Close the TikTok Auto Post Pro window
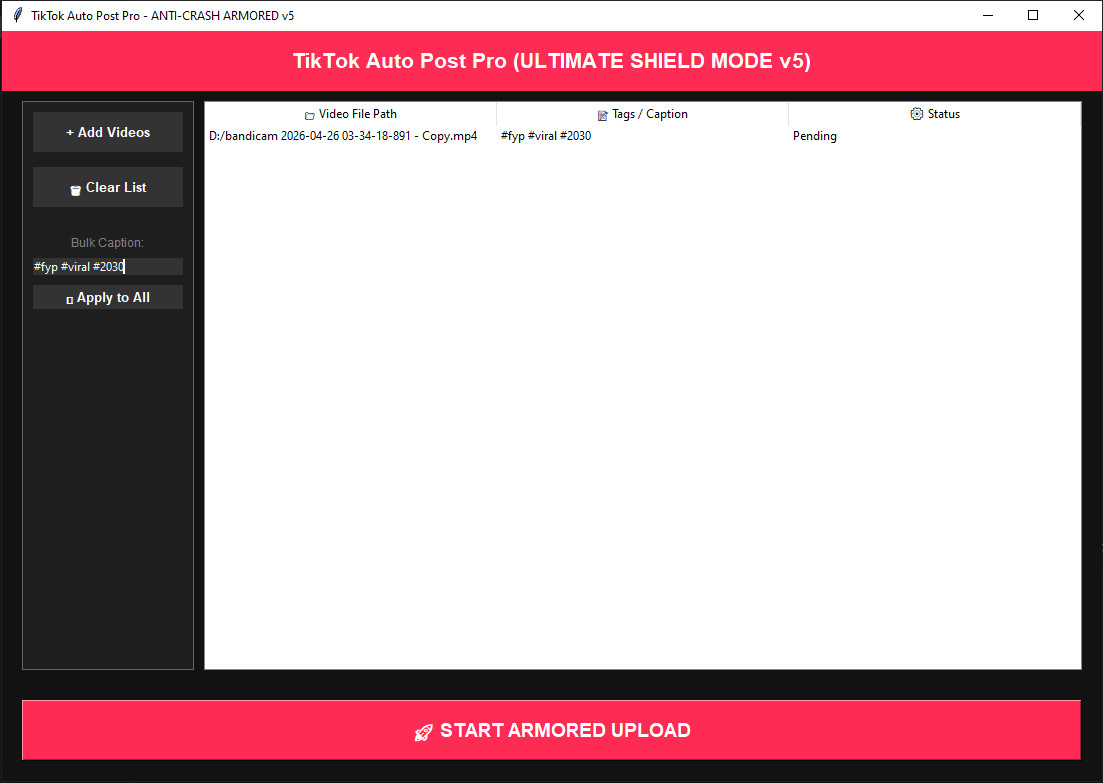The width and height of the screenshot is (1103, 783). click(x=1078, y=15)
